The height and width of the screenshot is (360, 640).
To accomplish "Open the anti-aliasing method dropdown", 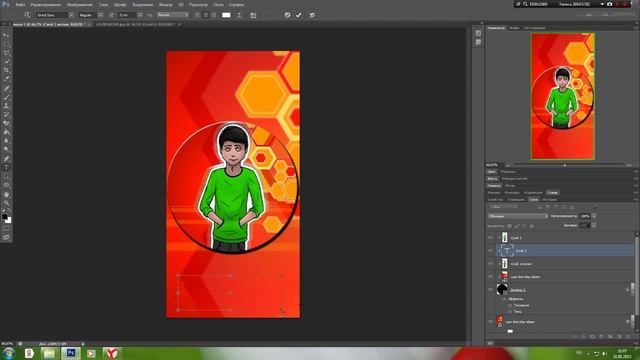I will (x=173, y=15).
